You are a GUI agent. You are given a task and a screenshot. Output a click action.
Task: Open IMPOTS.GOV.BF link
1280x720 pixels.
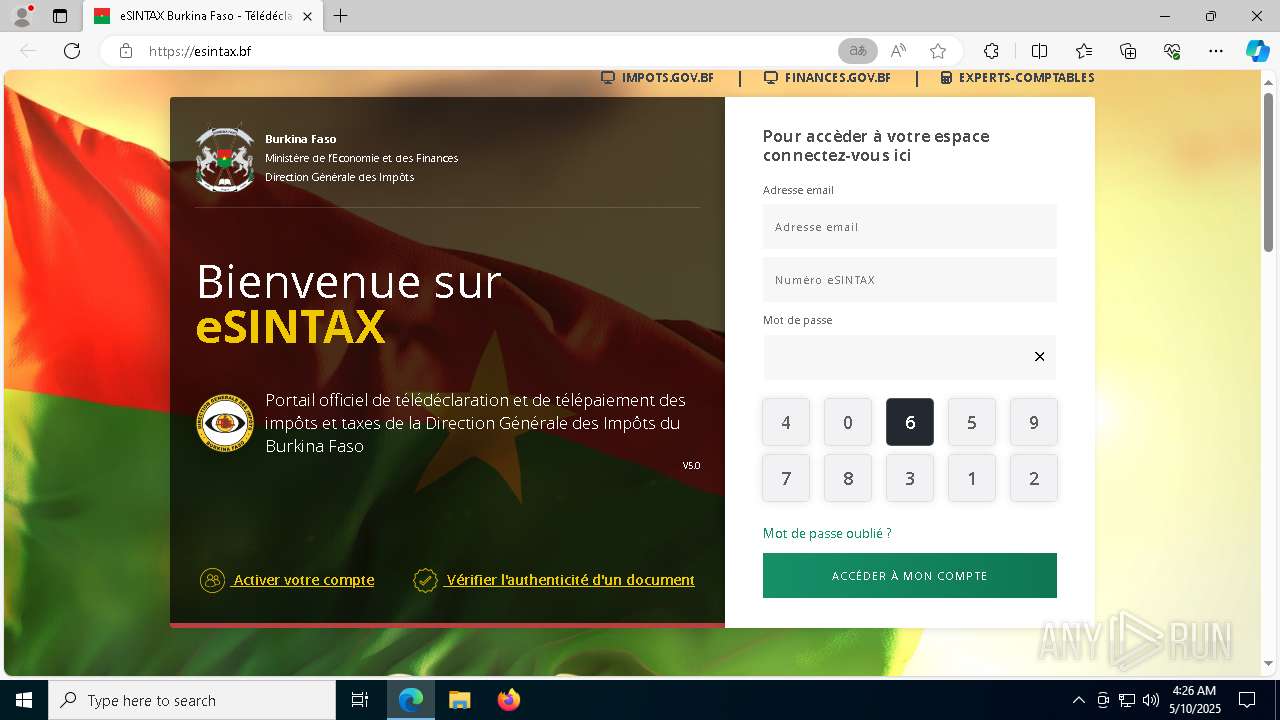(x=657, y=78)
